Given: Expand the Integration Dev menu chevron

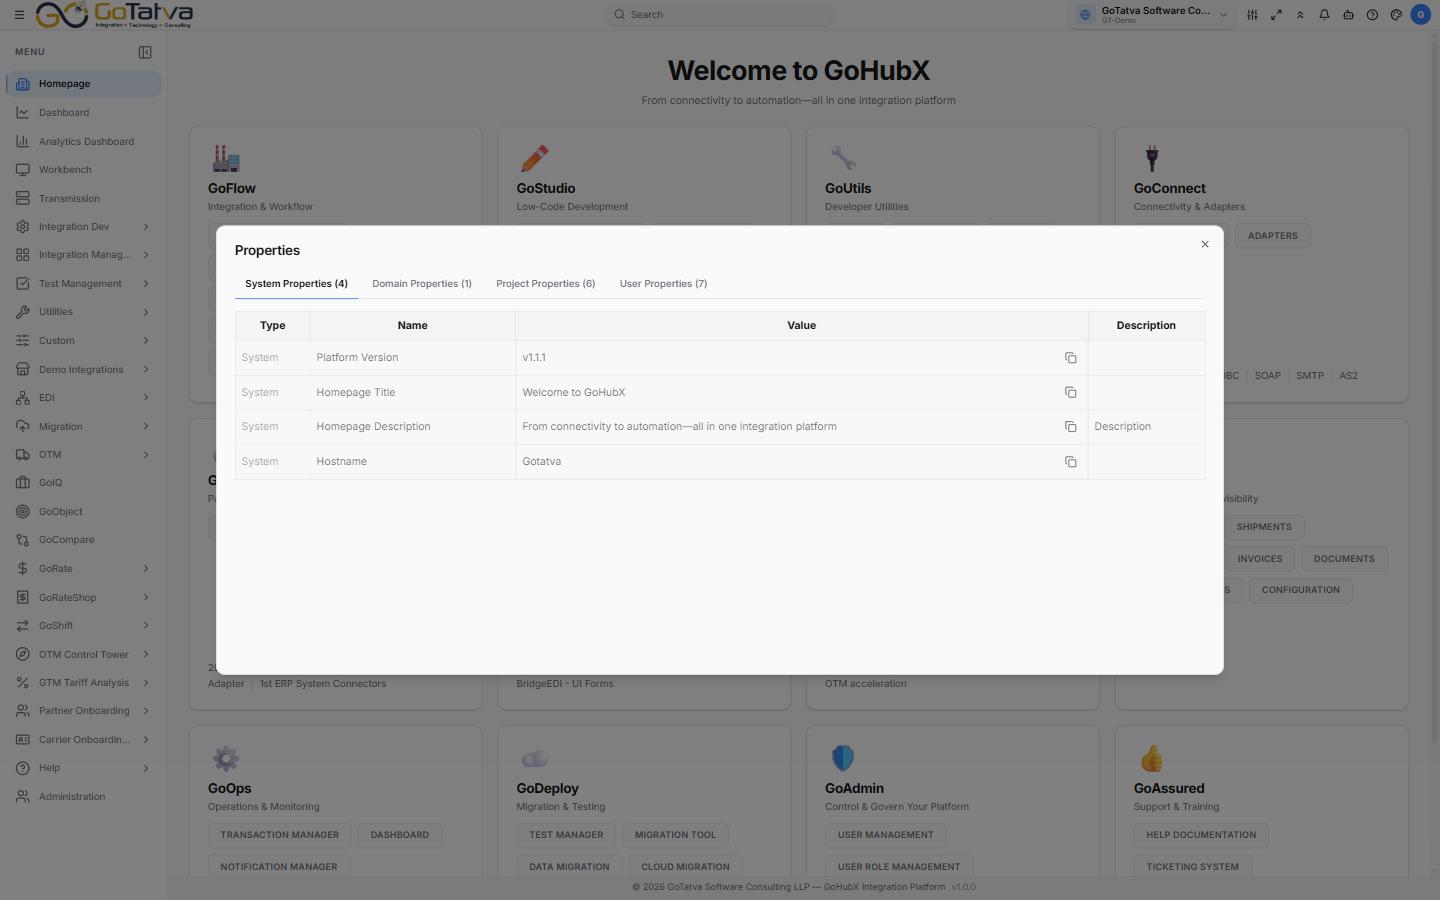Looking at the screenshot, I should [146, 227].
